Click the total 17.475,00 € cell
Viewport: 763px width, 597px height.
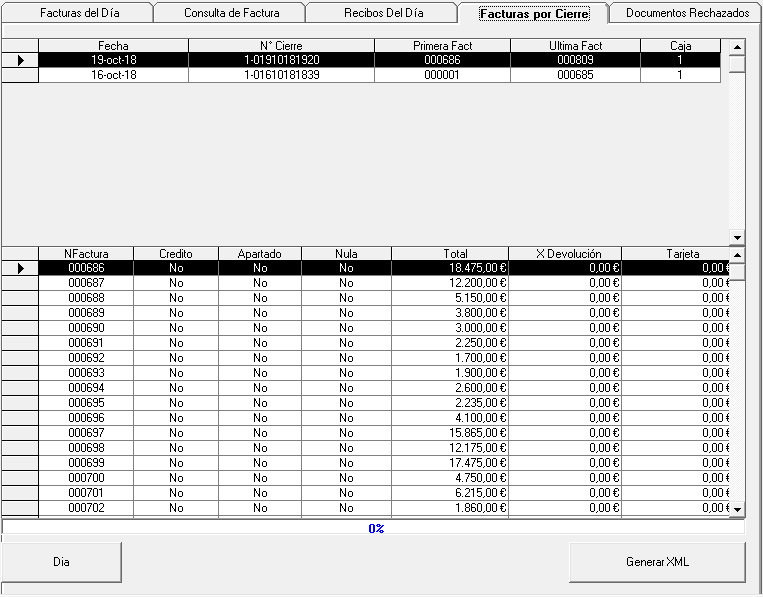(450, 462)
